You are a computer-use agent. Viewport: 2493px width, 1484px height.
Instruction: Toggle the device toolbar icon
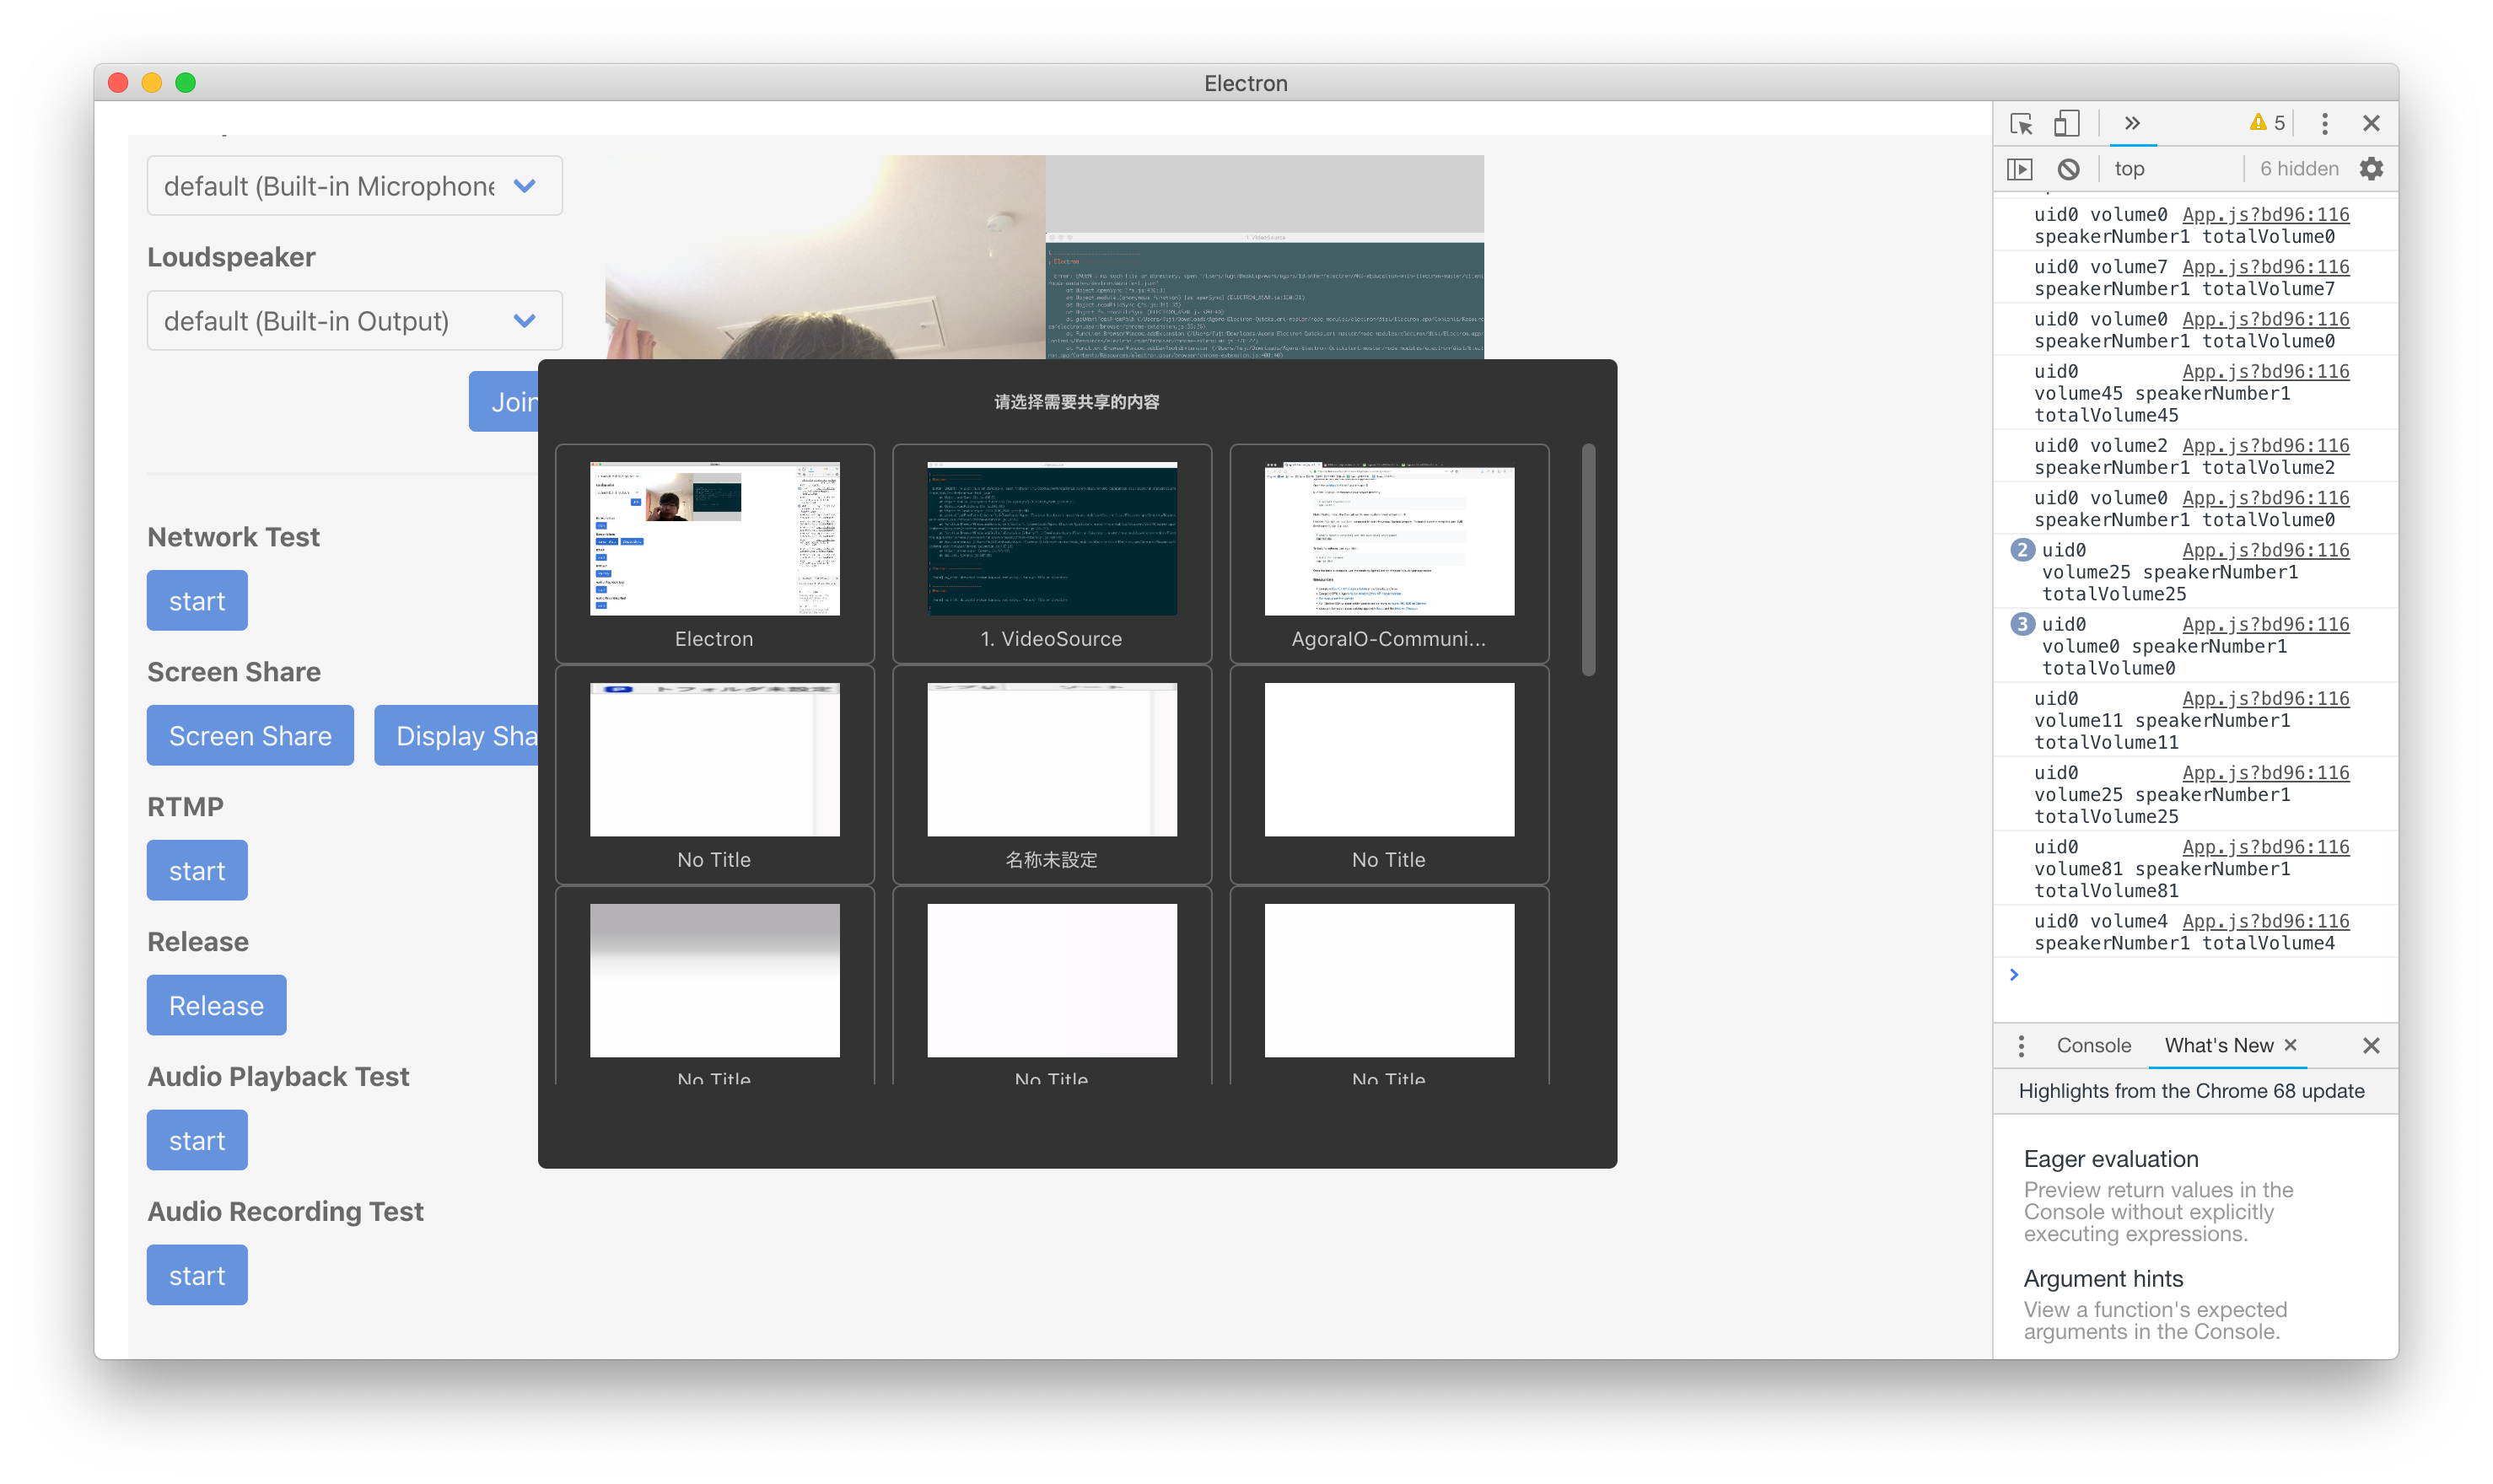pyautogui.click(x=2066, y=124)
